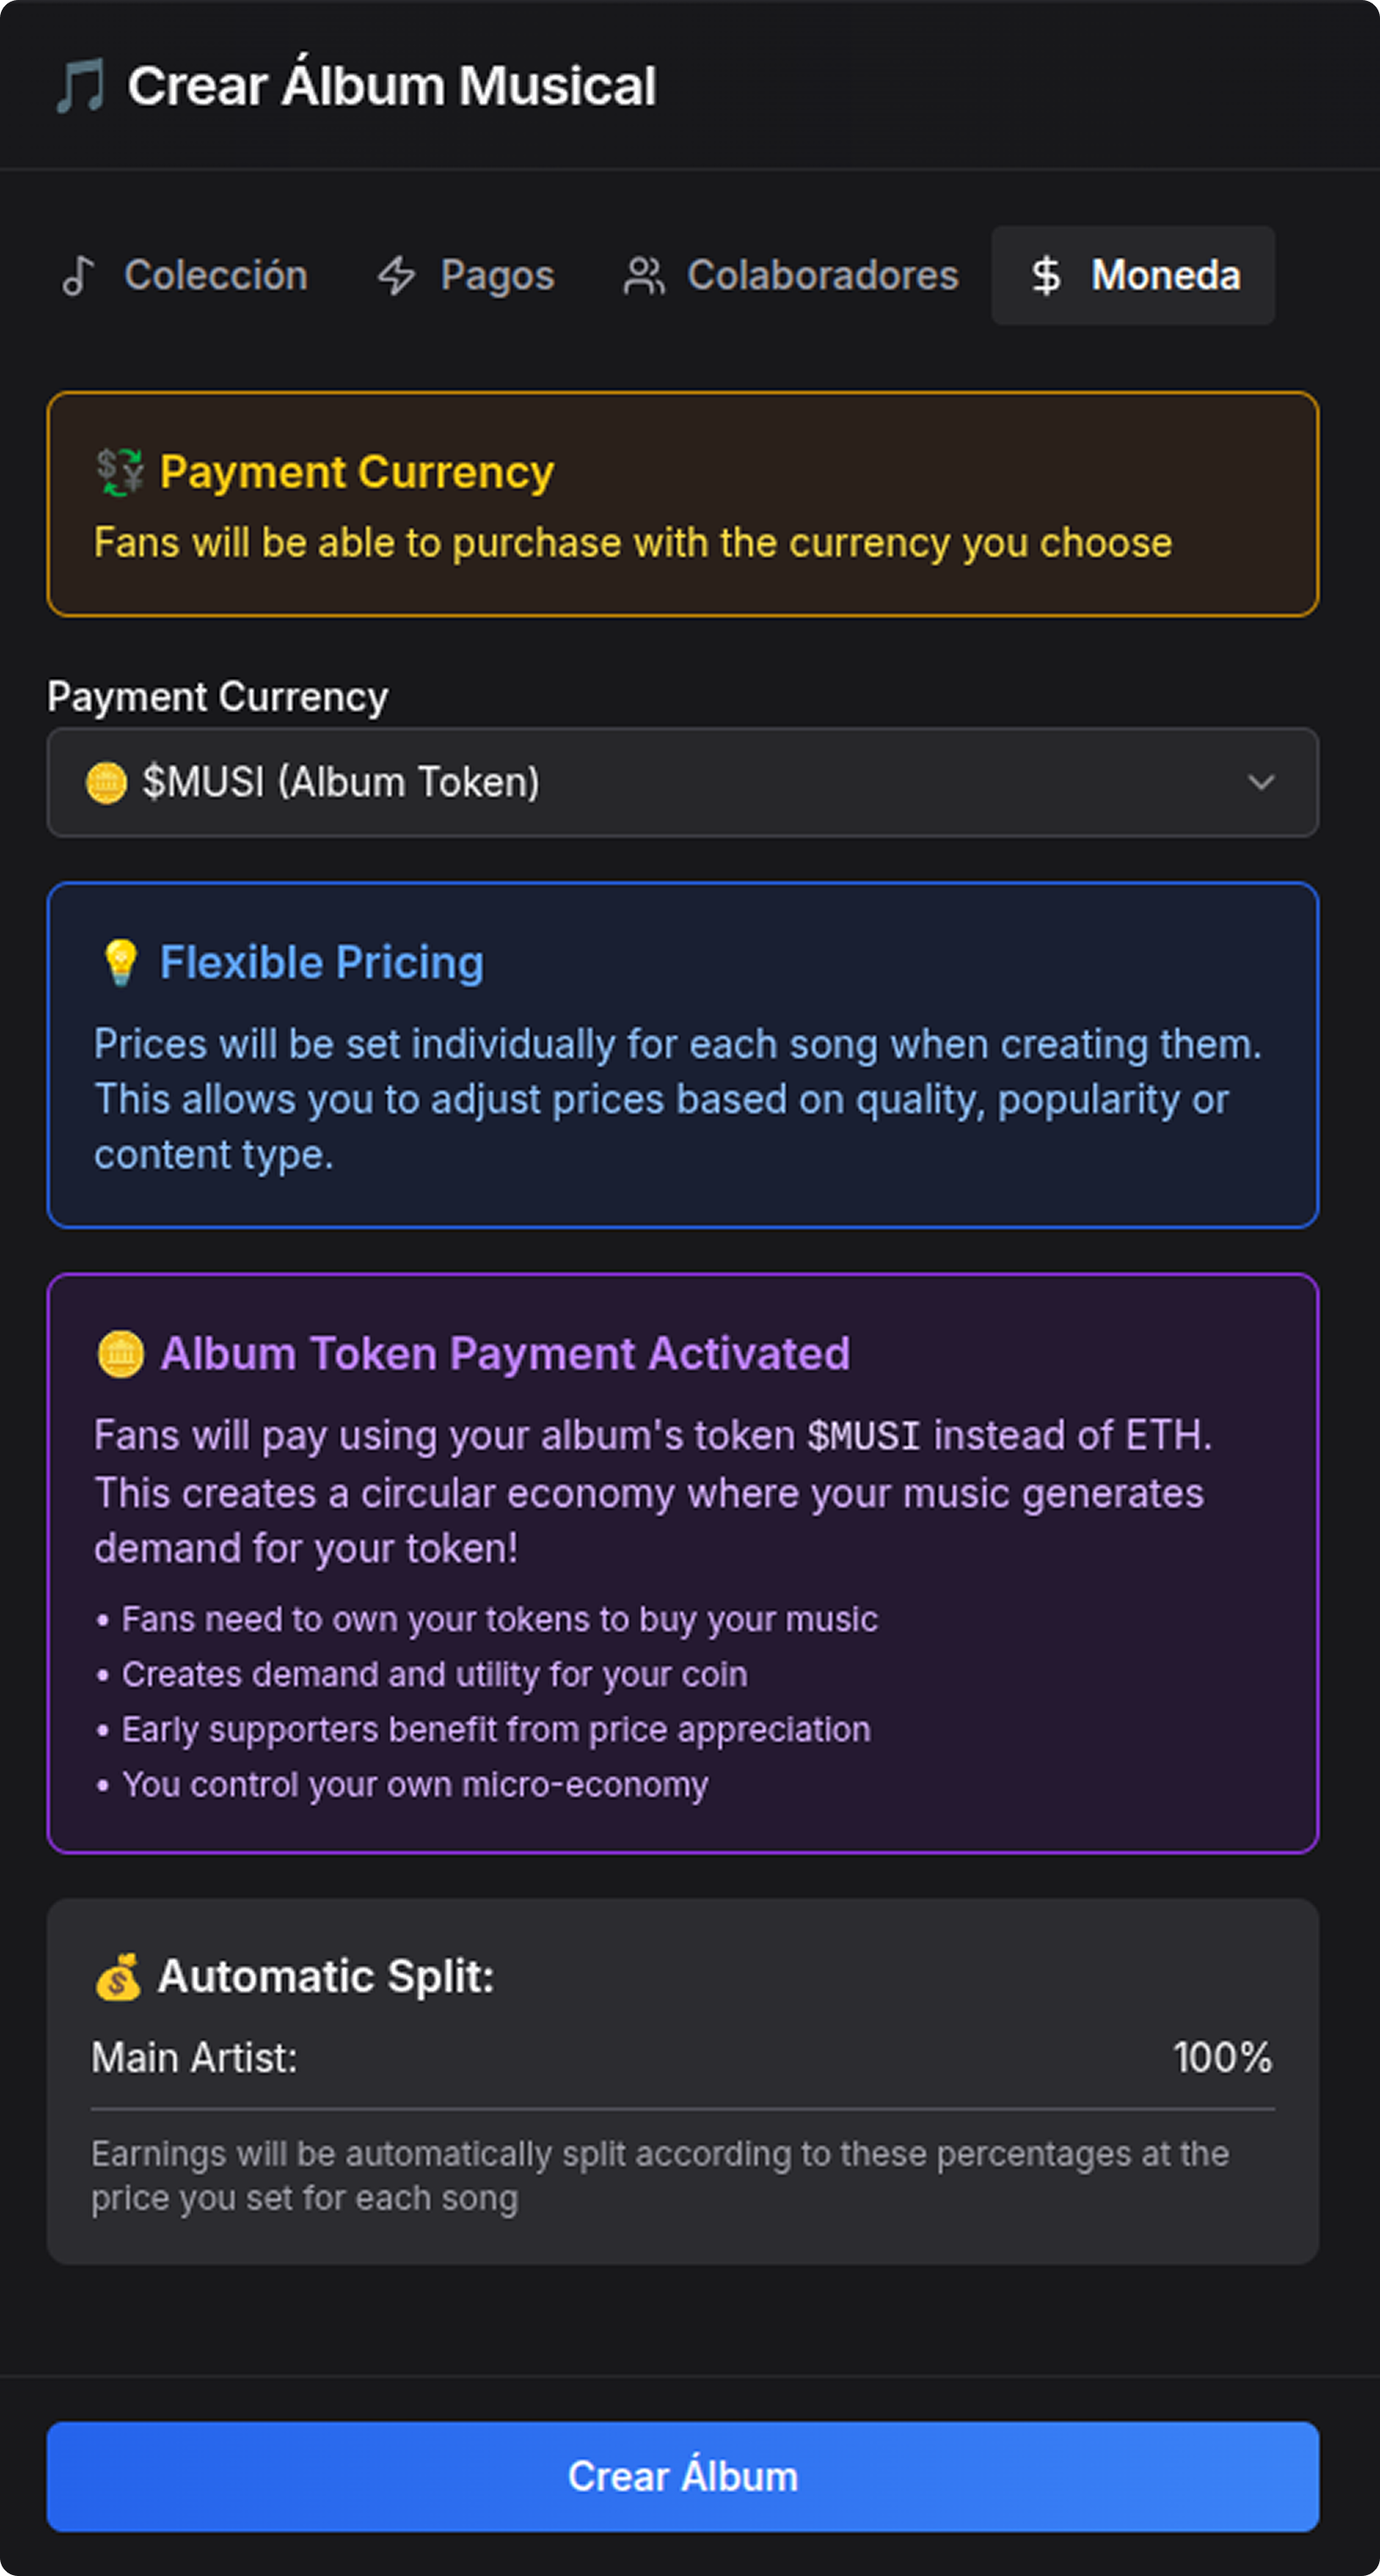Switch to the Colección tab
1380x2576 pixels.
(215, 276)
